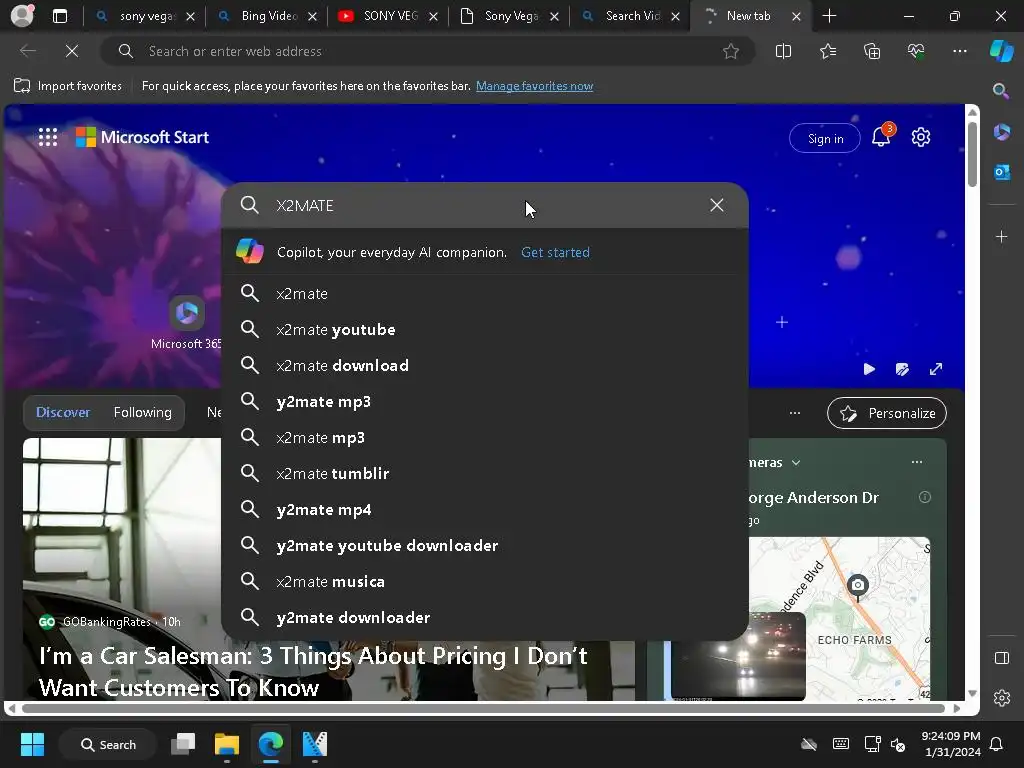Viewport: 1024px width, 768px height.
Task: Click the X2MATE search input box
Action: pyautogui.click(x=483, y=205)
